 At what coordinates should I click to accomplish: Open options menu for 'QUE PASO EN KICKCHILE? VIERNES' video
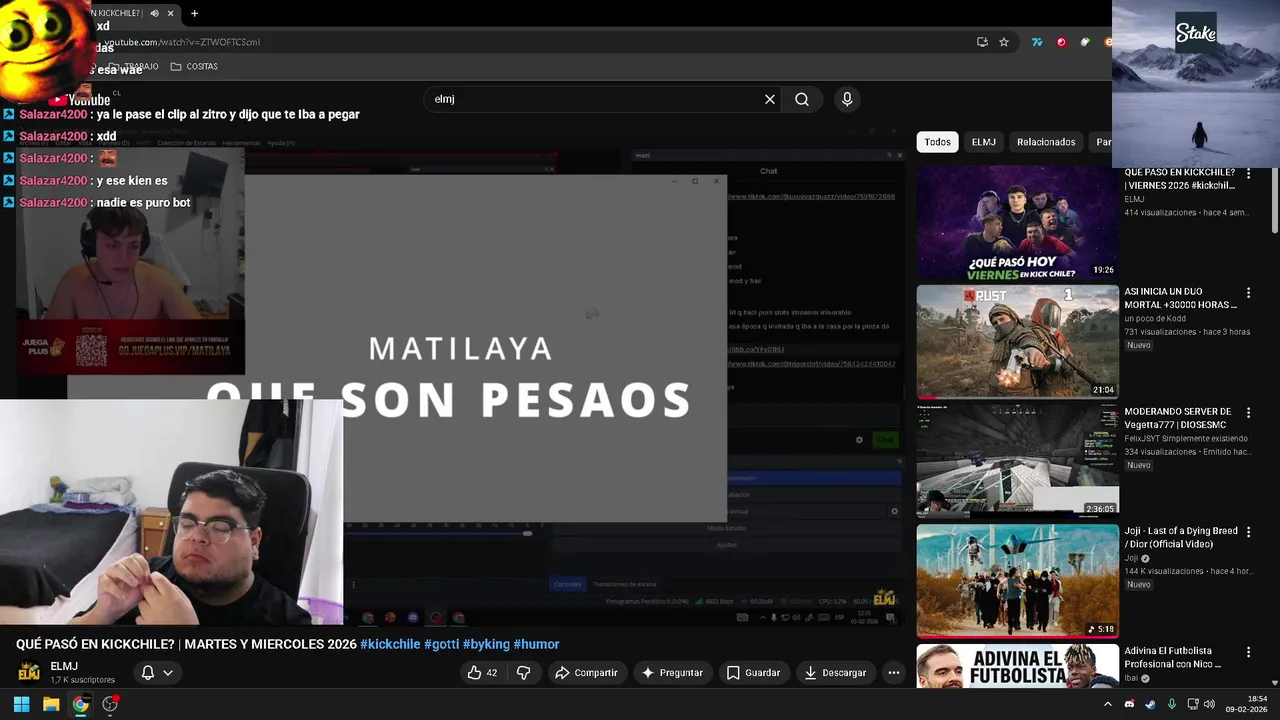click(x=1248, y=173)
